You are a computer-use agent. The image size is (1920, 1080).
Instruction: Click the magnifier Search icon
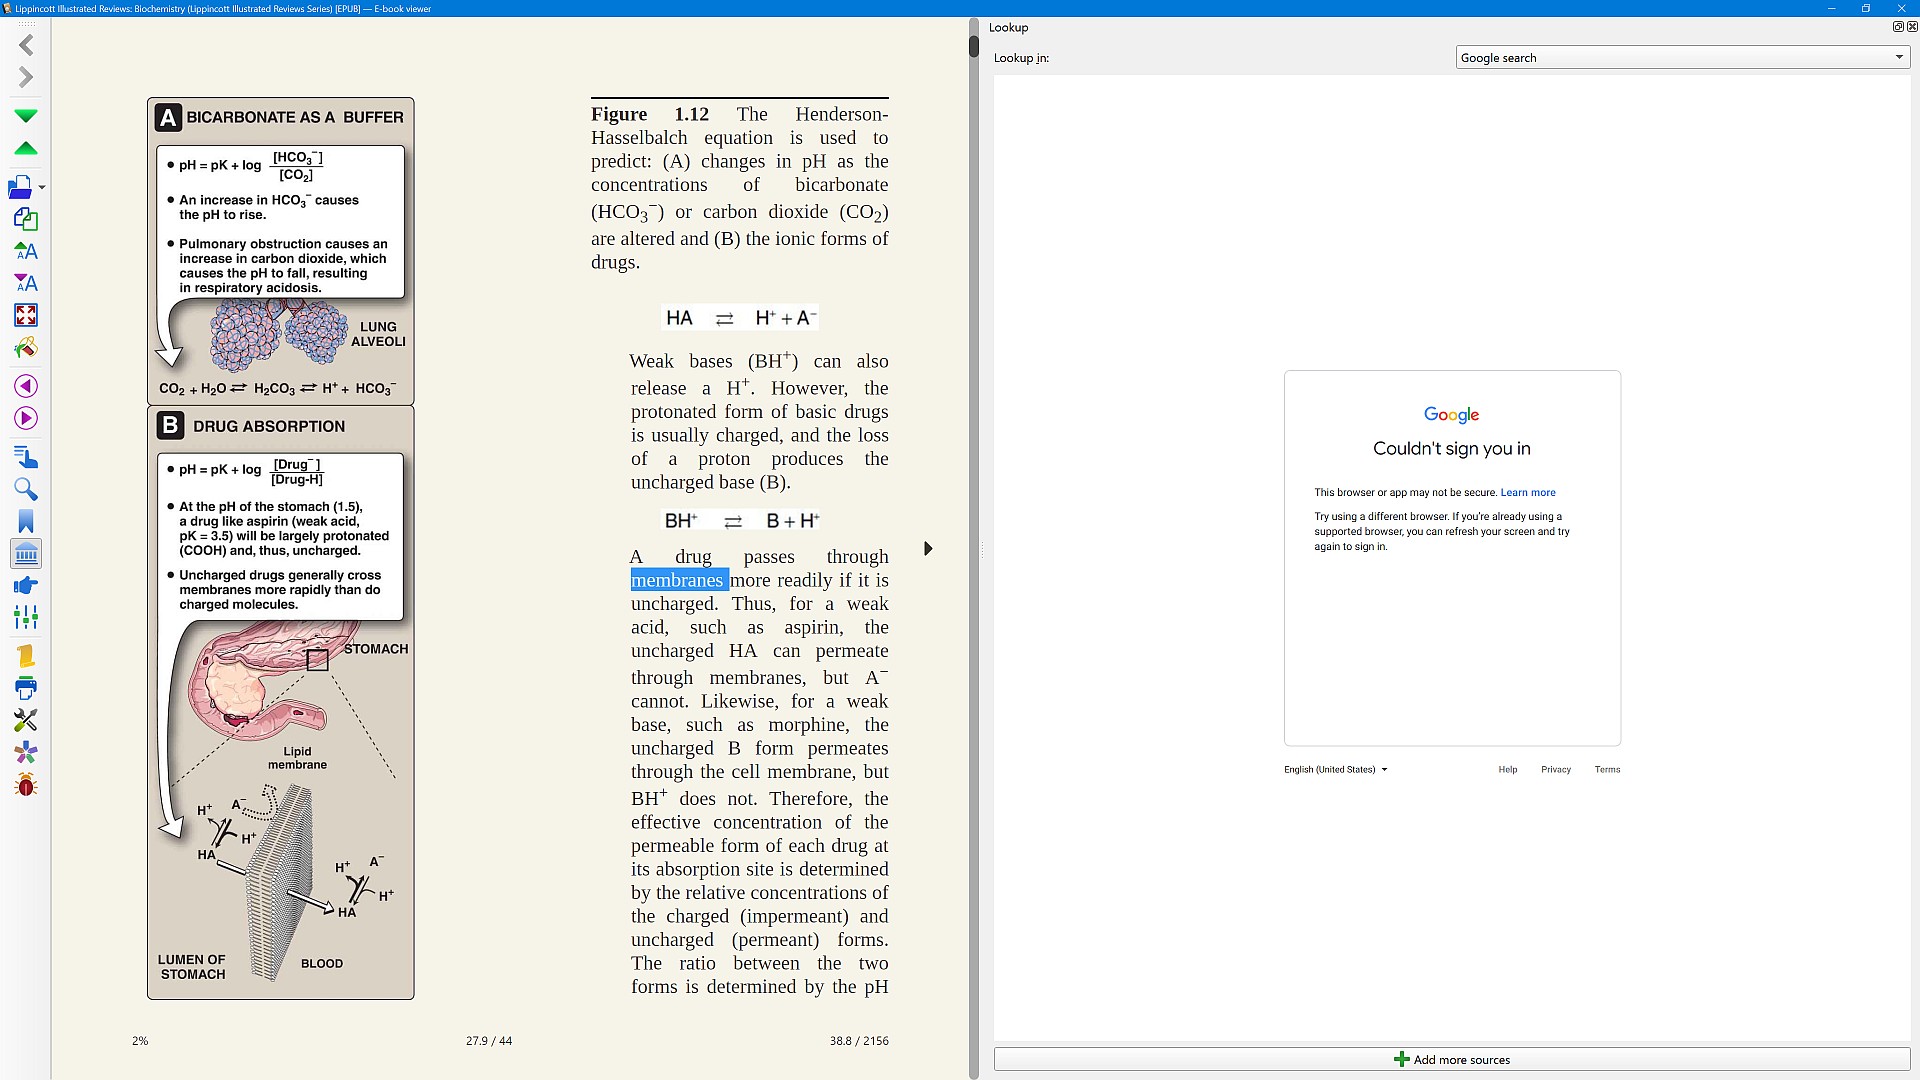(x=26, y=490)
